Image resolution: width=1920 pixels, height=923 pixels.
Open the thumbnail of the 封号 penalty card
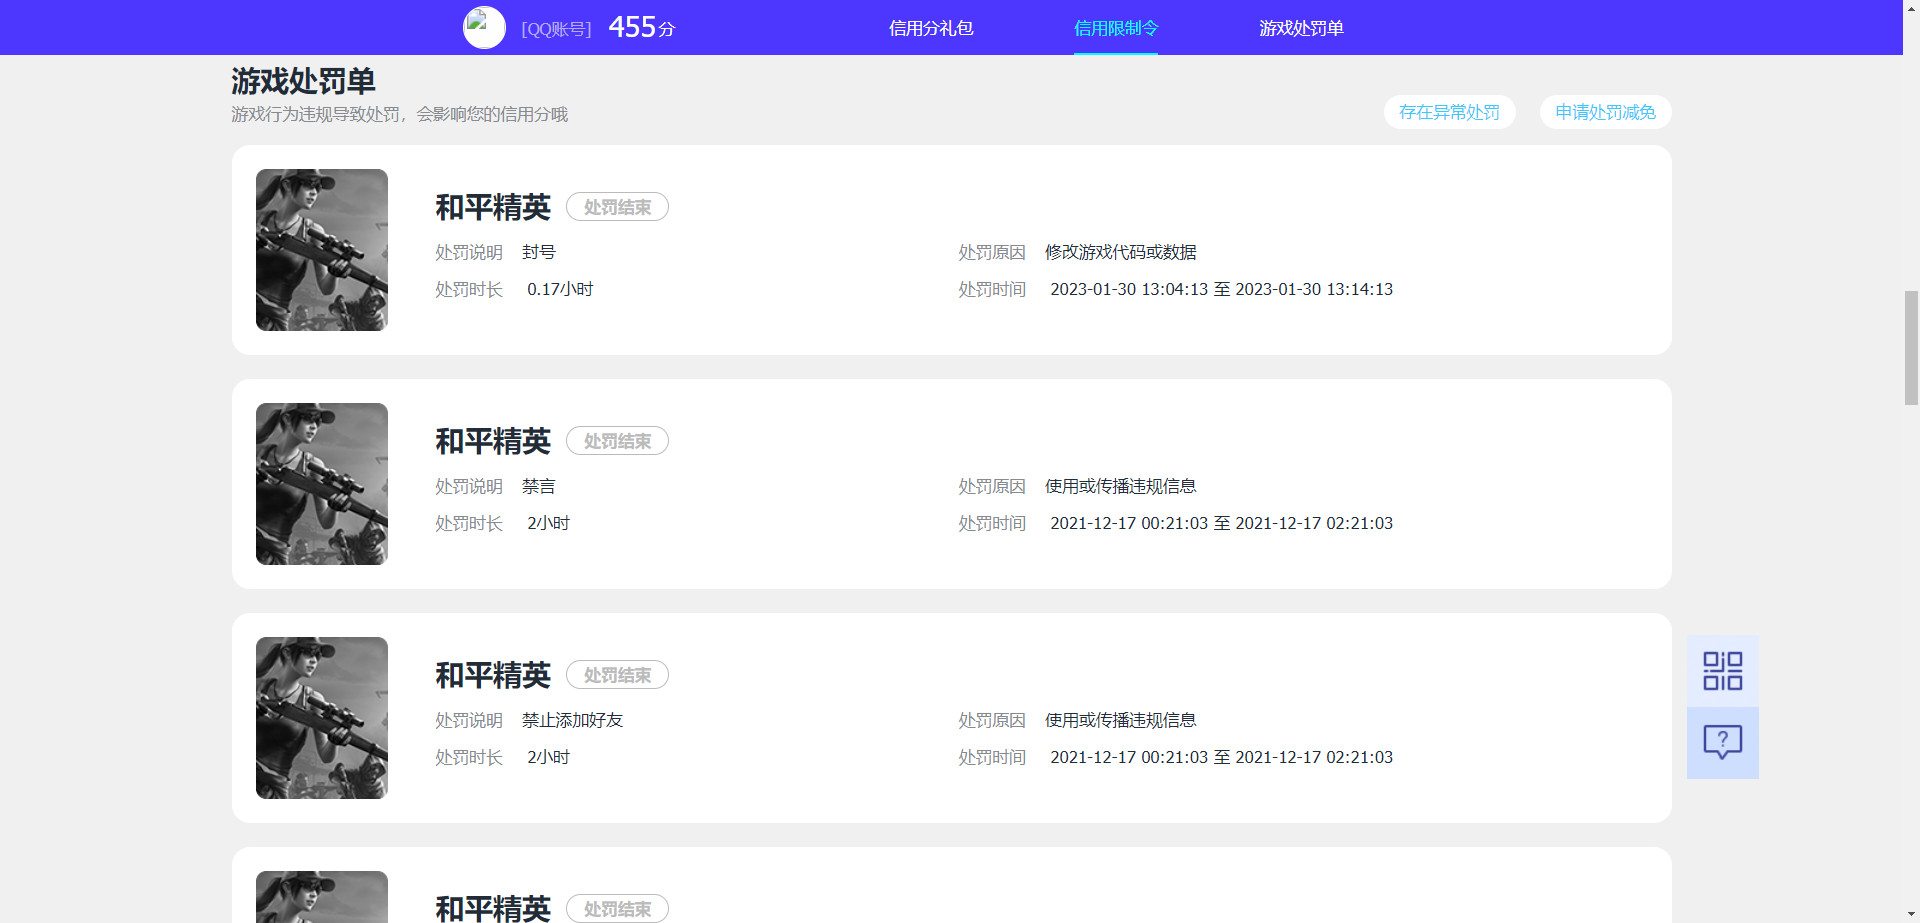click(322, 250)
